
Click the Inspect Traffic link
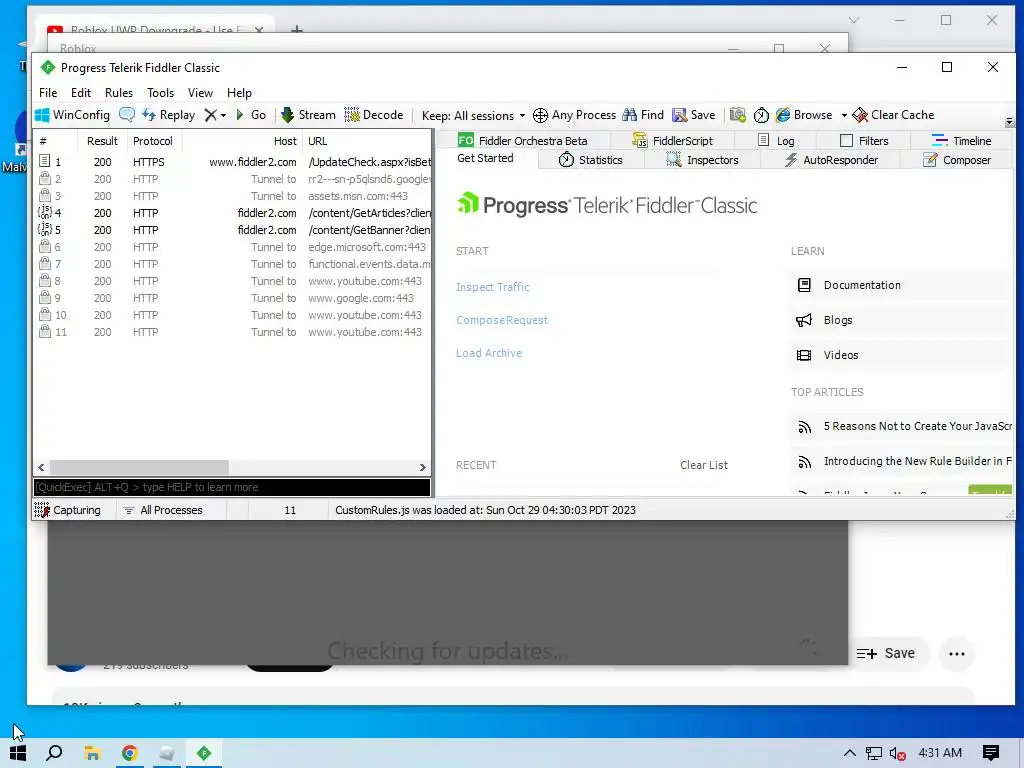(x=492, y=287)
